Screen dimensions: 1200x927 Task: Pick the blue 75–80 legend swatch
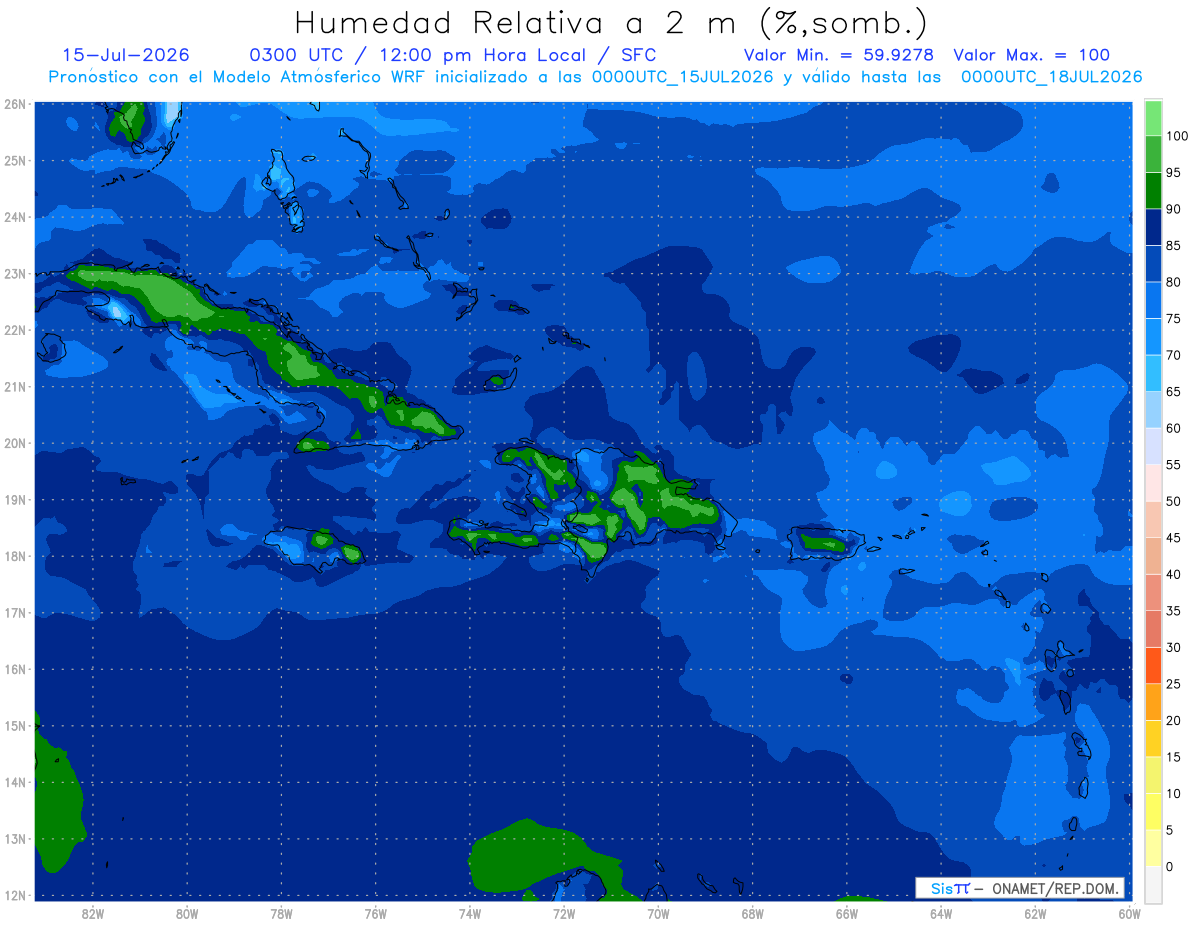[x=1153, y=300]
